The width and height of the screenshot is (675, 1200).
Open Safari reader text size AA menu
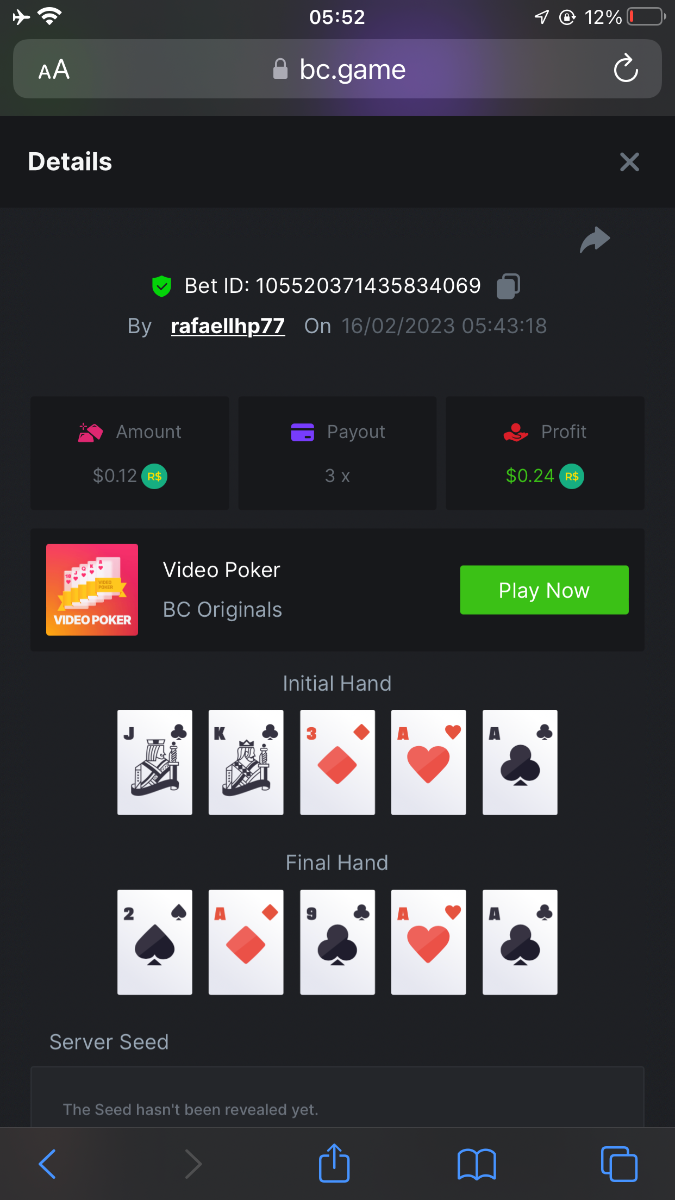pos(54,70)
